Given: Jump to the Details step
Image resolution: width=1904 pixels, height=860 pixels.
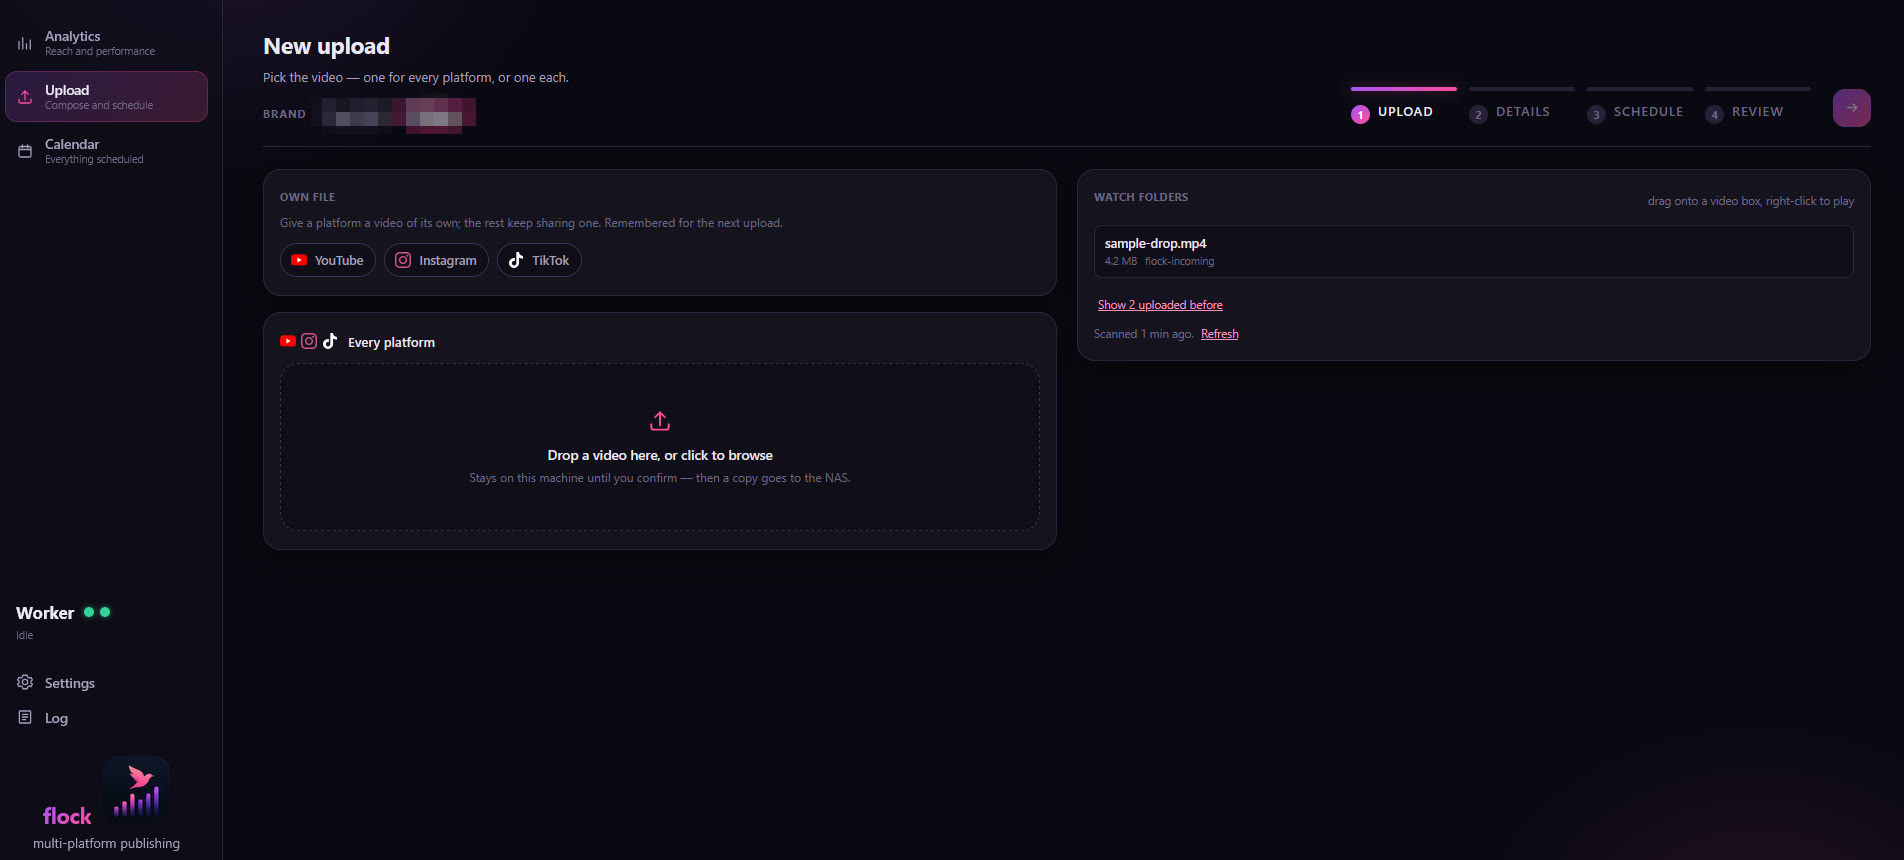Looking at the screenshot, I should point(1521,106).
